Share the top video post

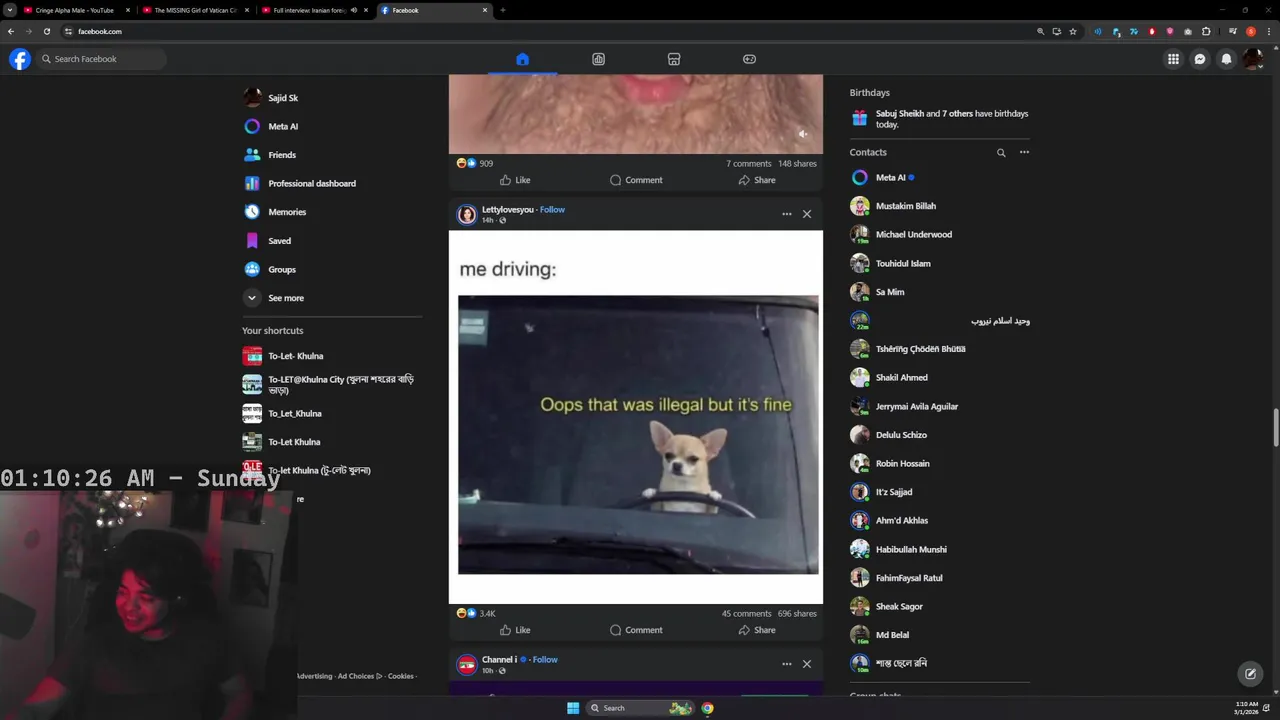(x=757, y=180)
